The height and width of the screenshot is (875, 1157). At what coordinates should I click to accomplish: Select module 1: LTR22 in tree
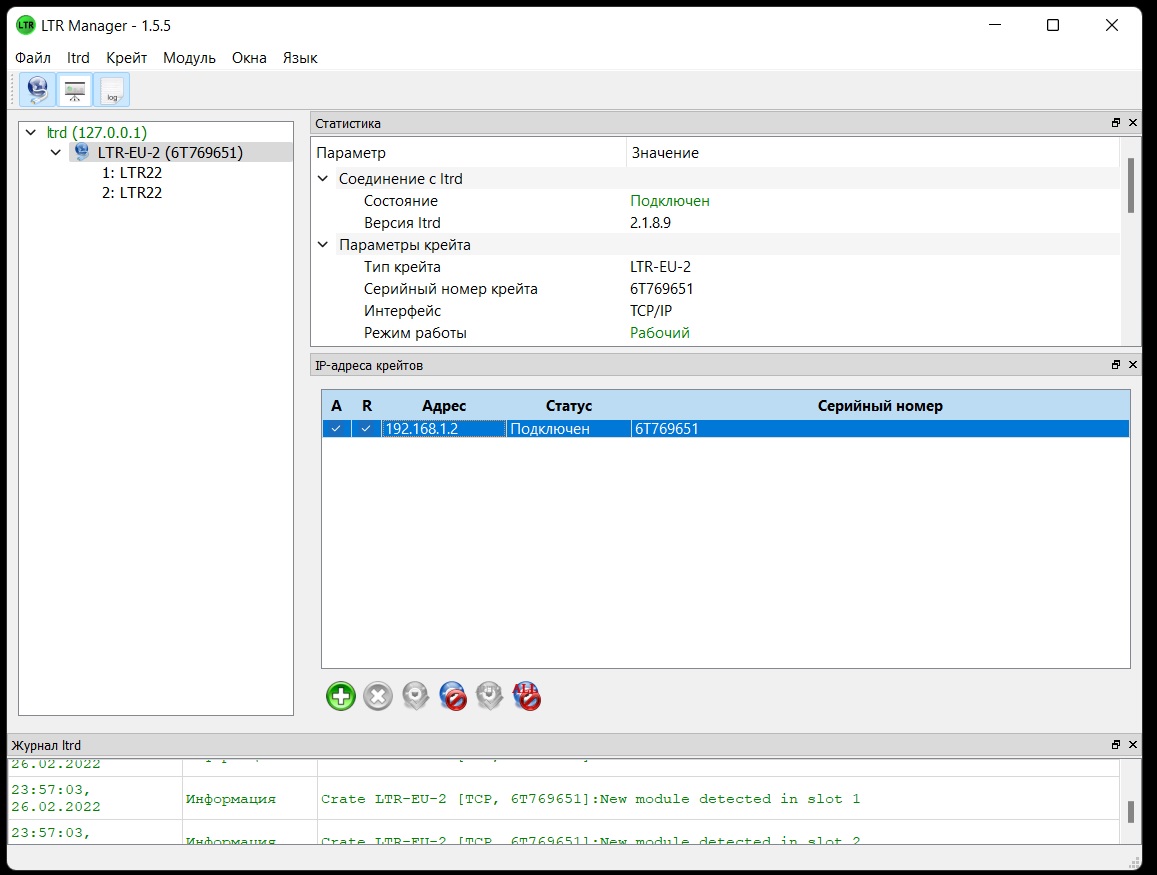132,173
